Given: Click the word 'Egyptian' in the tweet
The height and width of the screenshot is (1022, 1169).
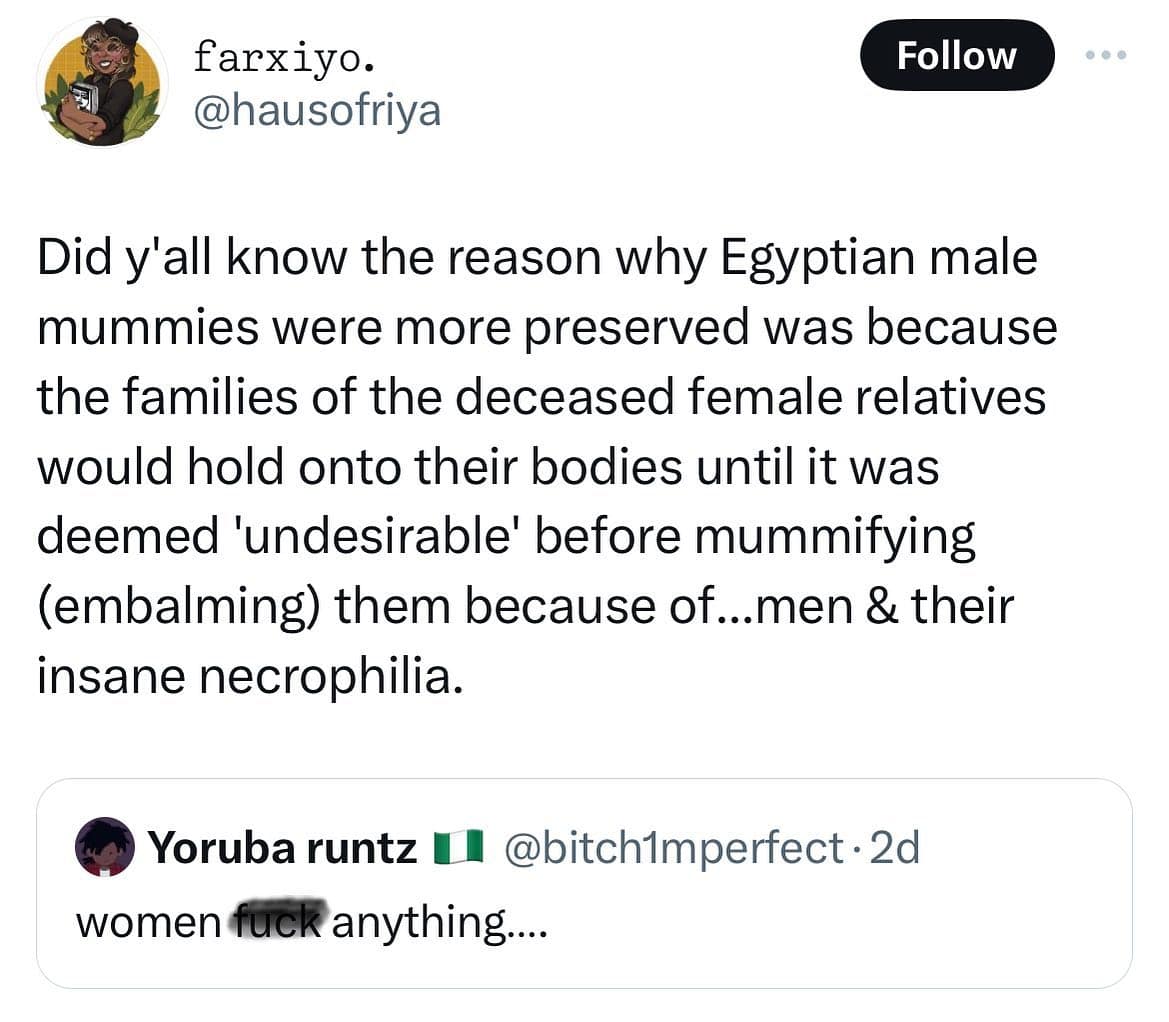Looking at the screenshot, I should click(x=801, y=259).
